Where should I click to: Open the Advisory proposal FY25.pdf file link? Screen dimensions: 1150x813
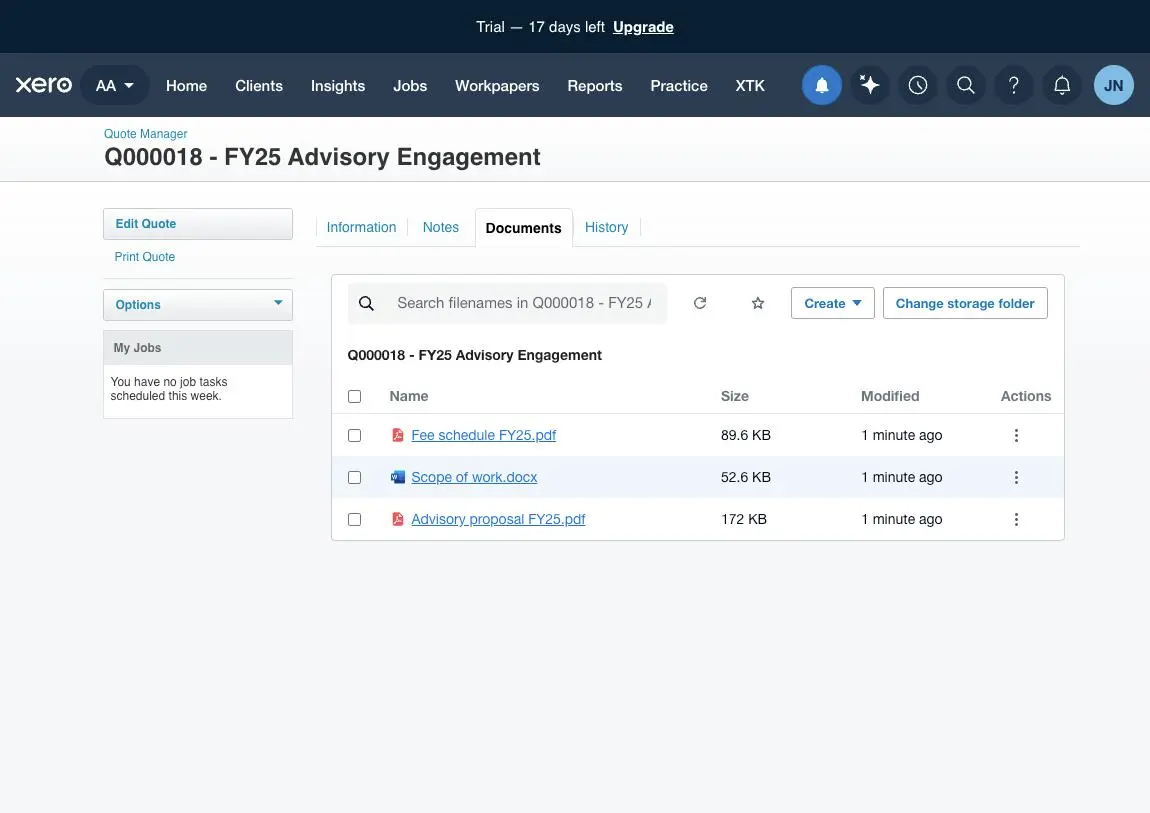point(498,519)
